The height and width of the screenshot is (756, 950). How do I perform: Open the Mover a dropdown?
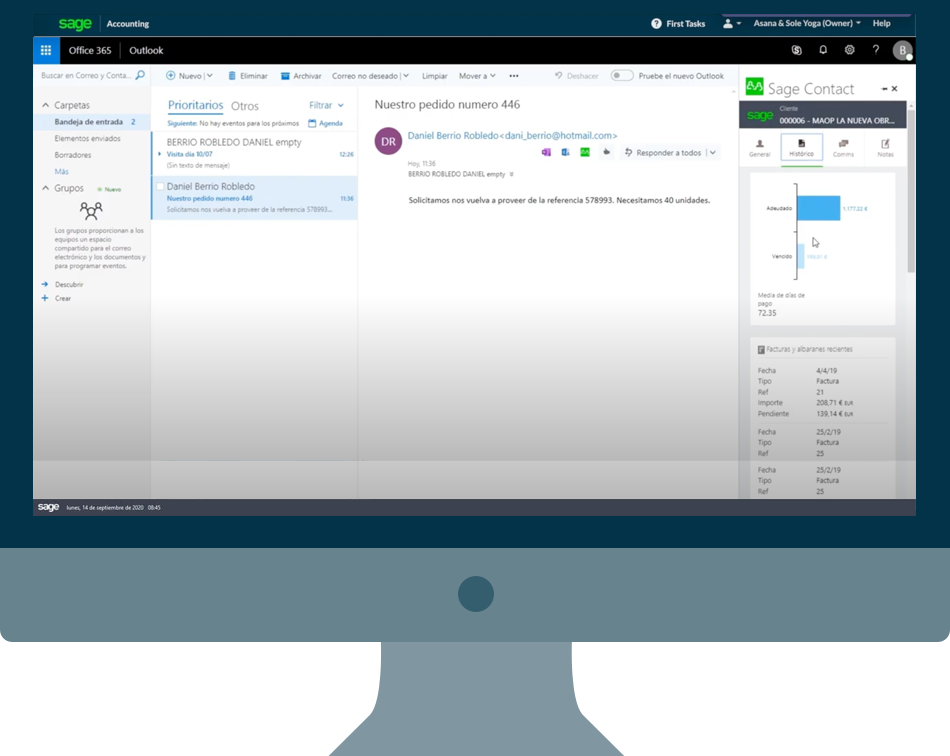pyautogui.click(x=477, y=76)
